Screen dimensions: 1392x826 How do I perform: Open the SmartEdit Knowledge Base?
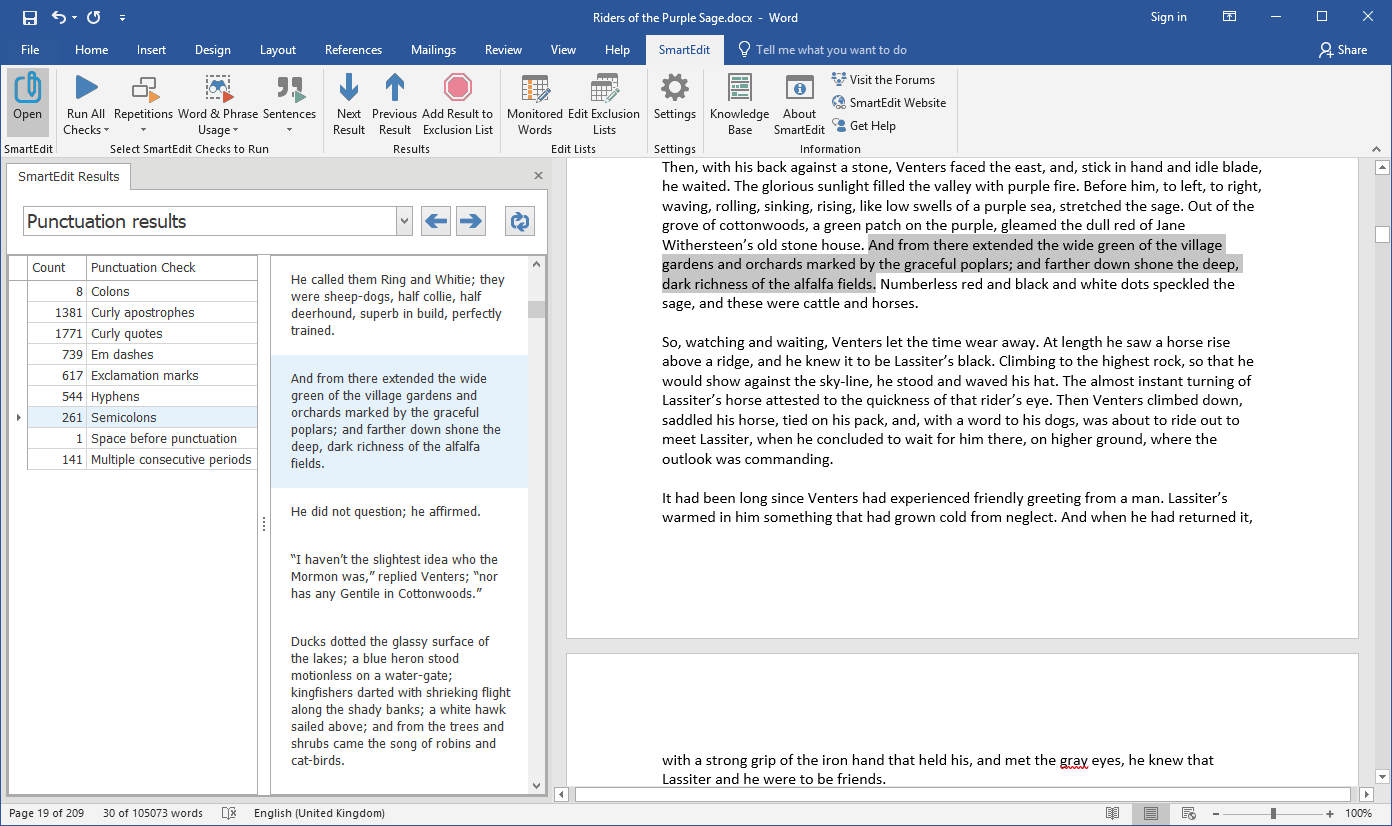(738, 104)
